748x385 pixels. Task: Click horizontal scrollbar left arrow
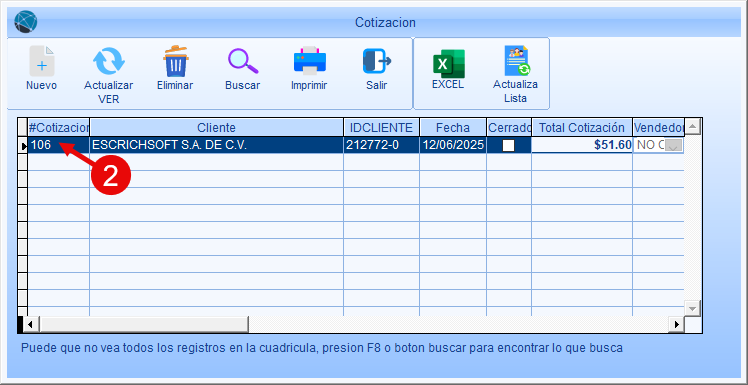click(x=31, y=325)
